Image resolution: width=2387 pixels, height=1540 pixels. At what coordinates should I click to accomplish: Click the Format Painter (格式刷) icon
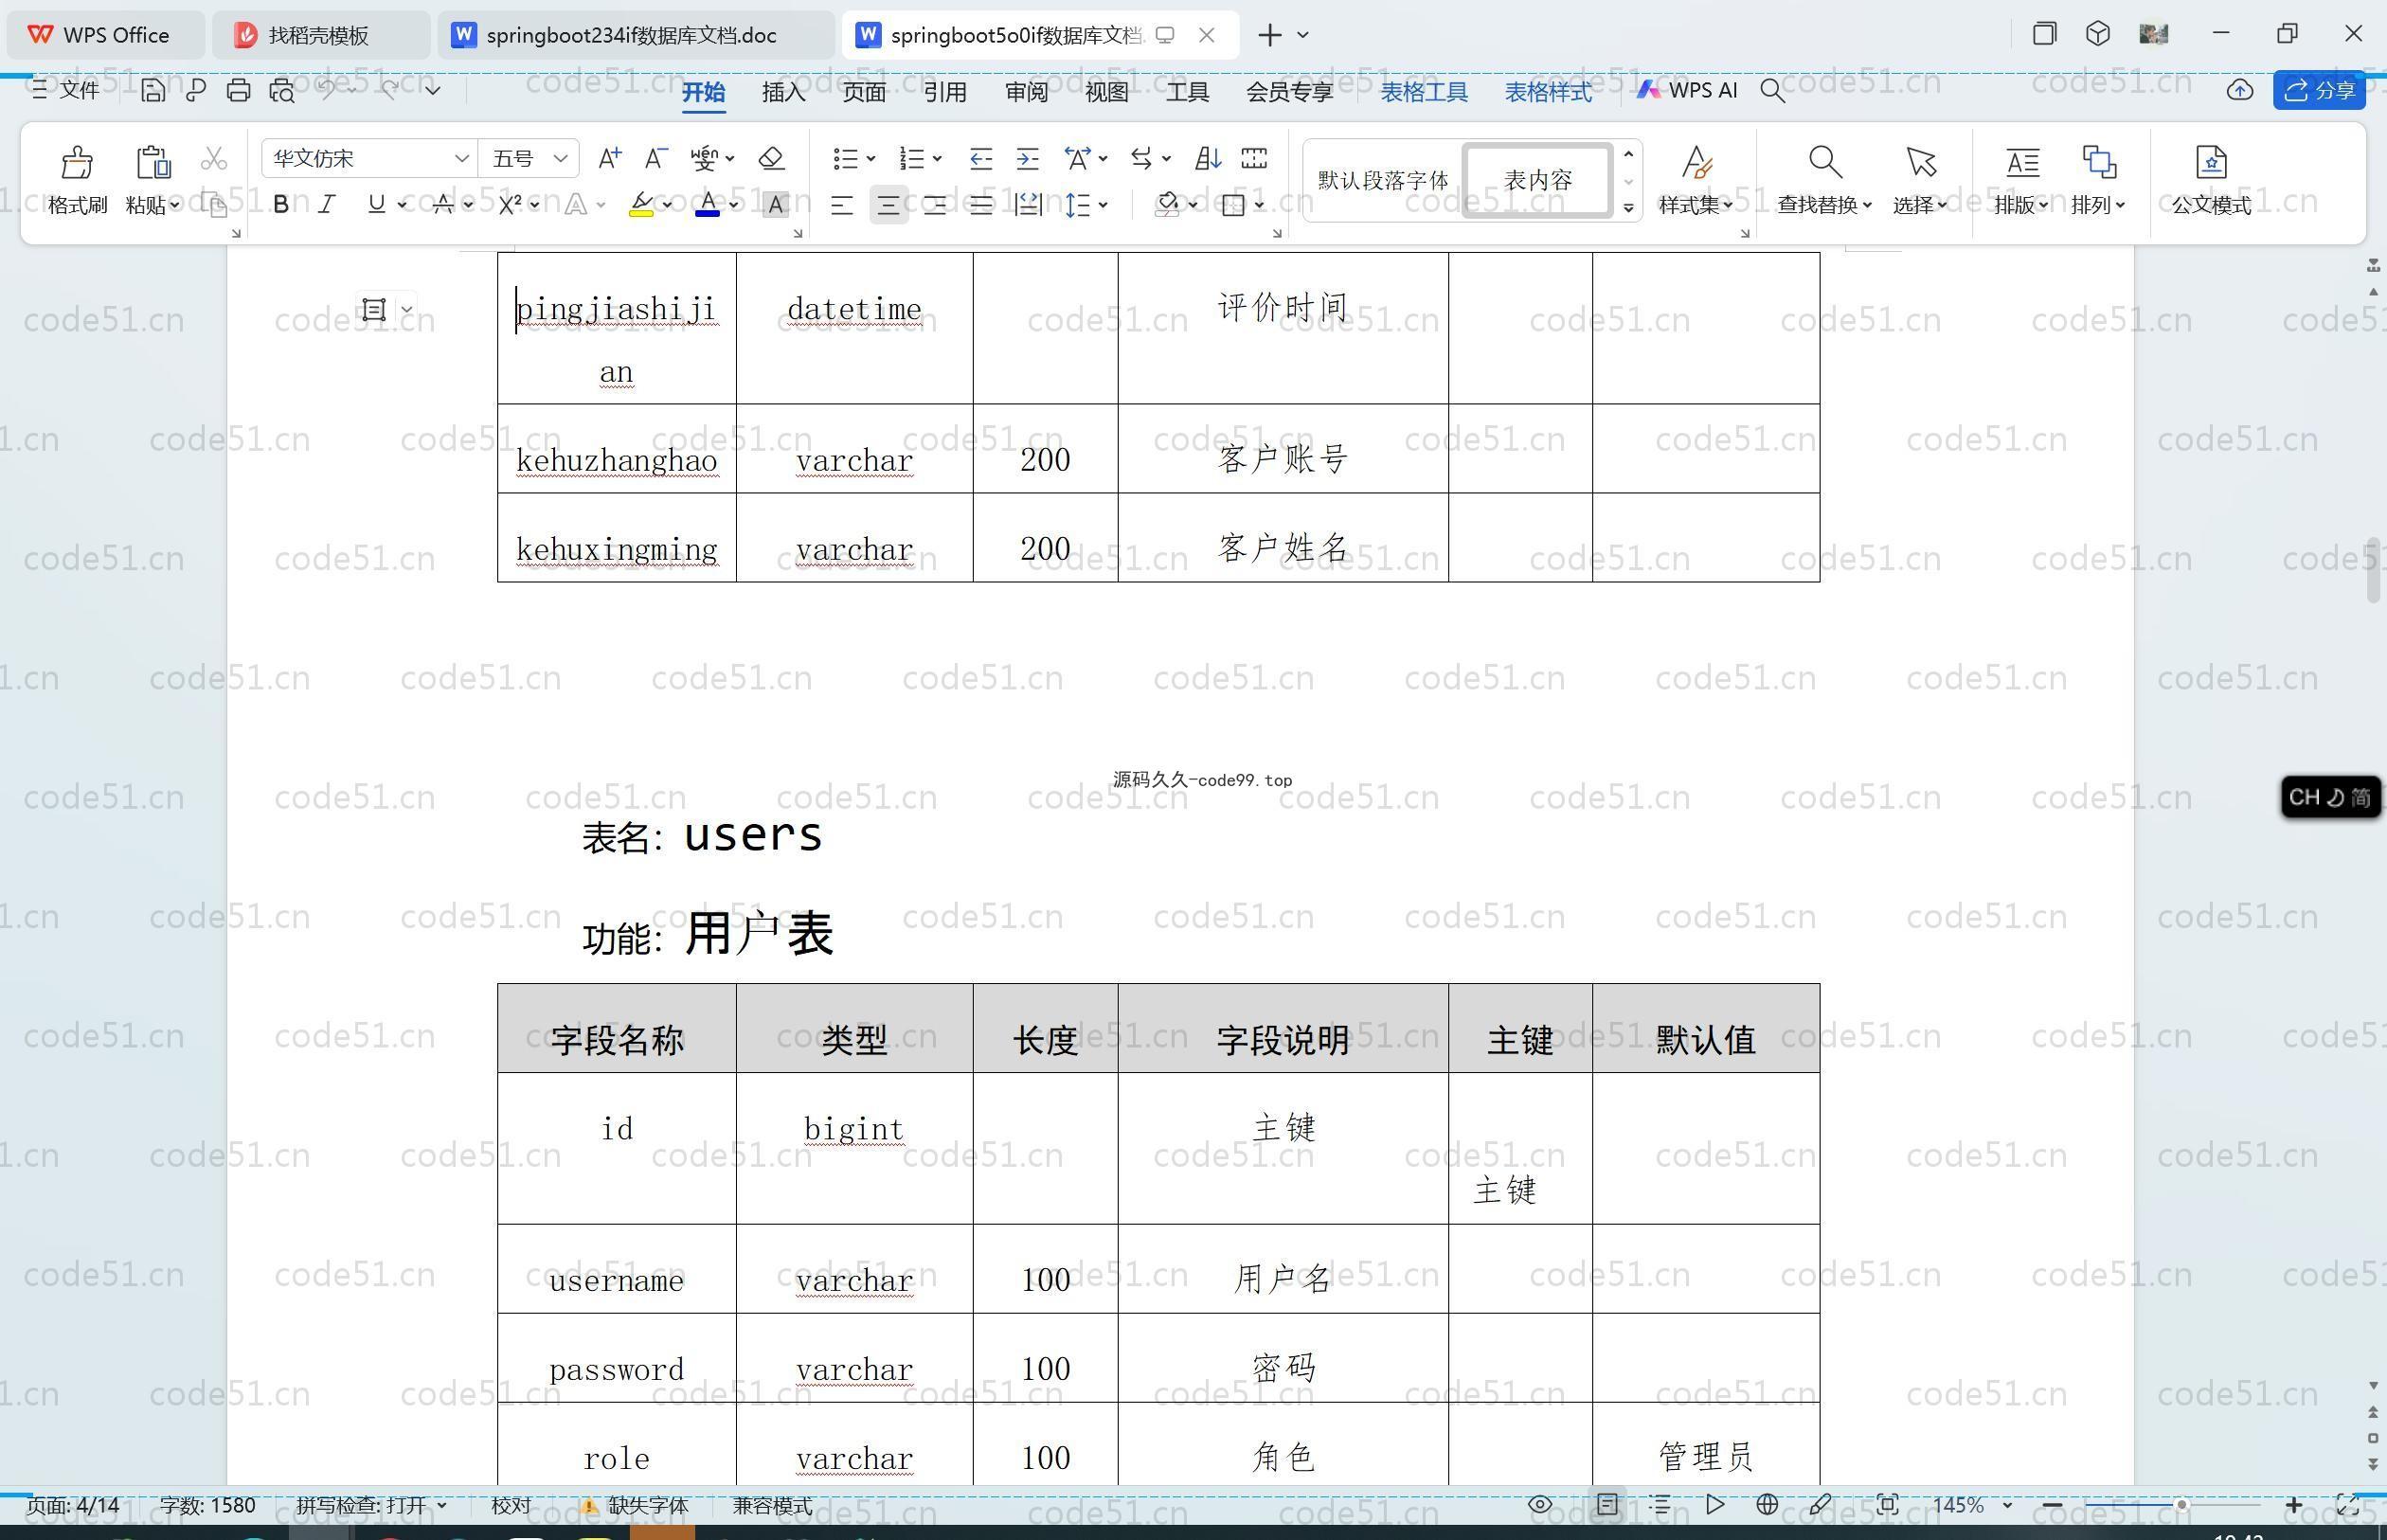coord(77,162)
